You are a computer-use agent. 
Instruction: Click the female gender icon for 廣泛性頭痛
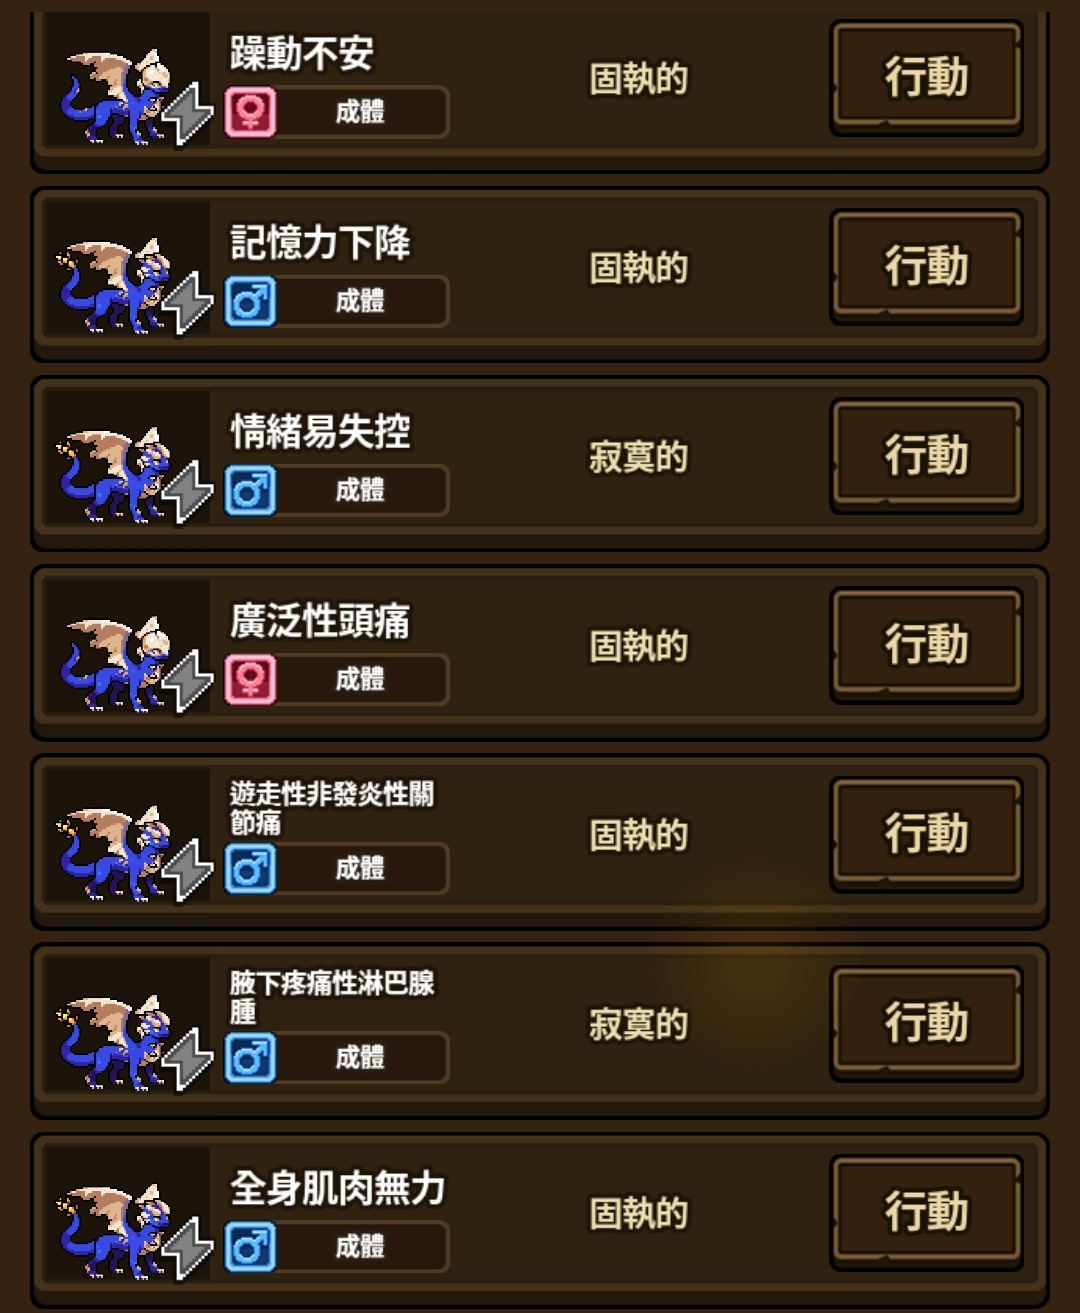pyautogui.click(x=250, y=679)
